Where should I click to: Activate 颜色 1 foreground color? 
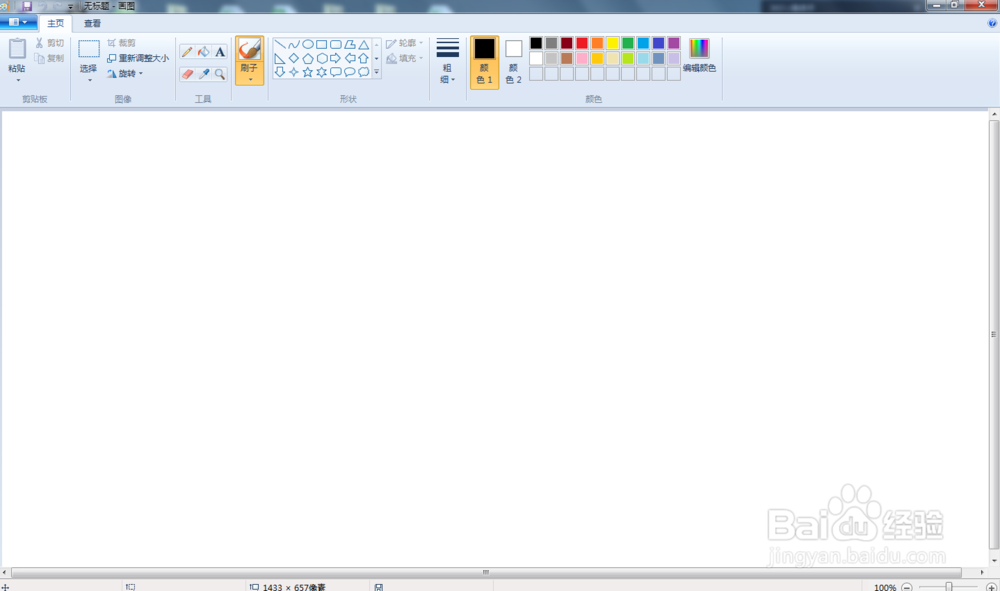coord(484,62)
